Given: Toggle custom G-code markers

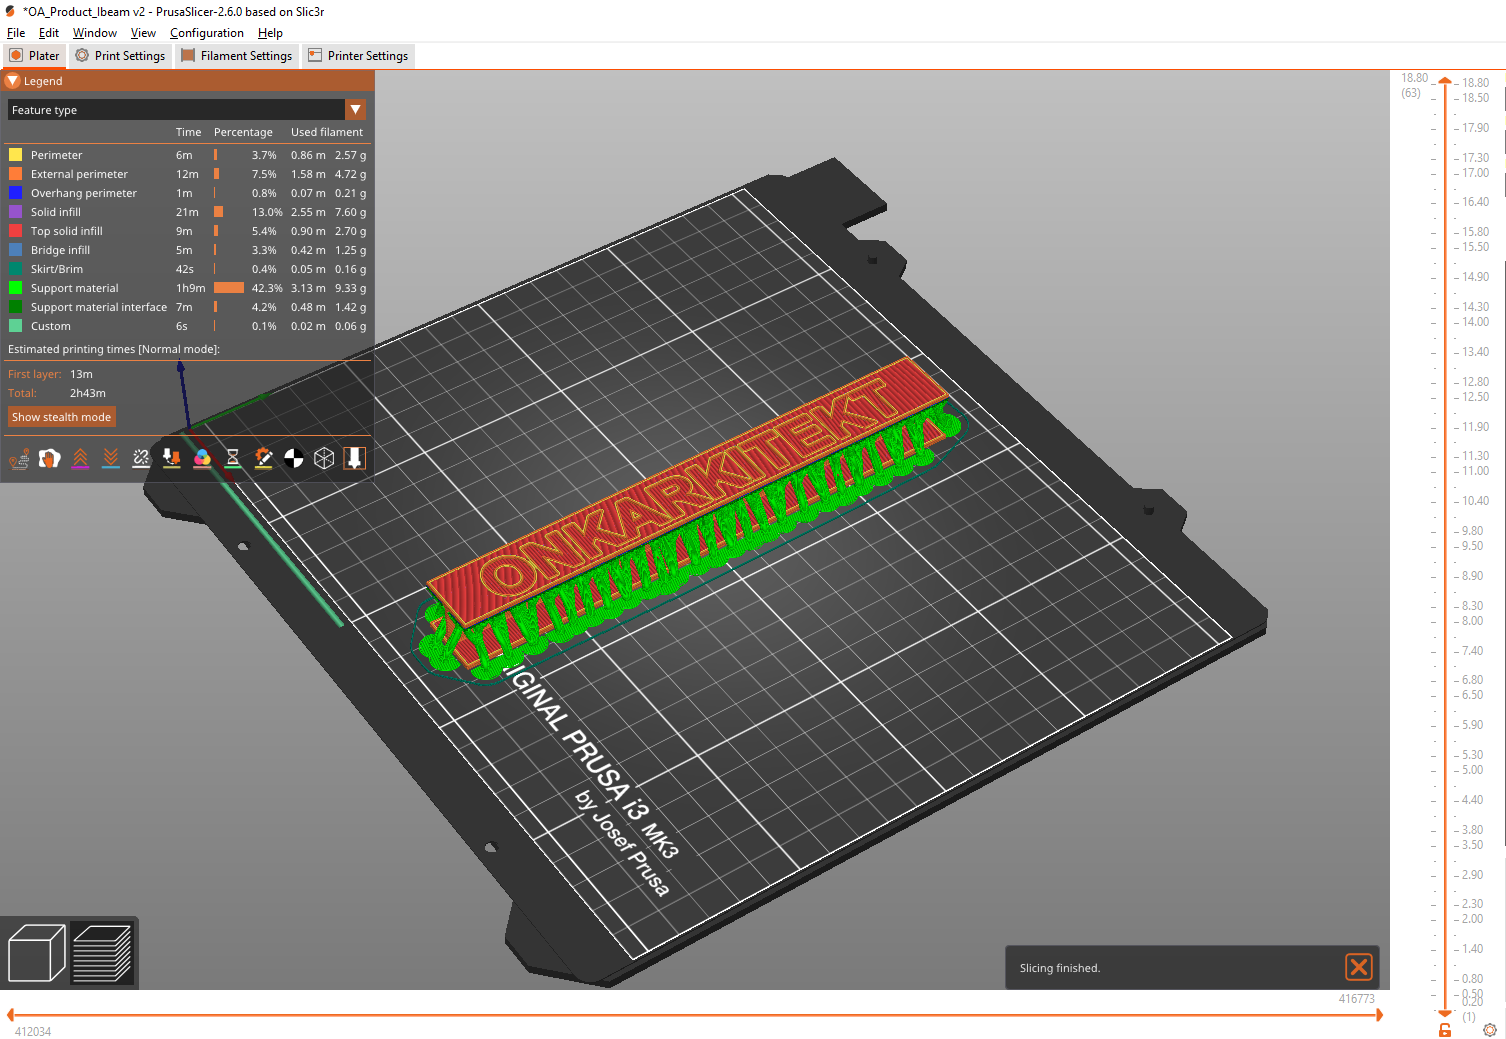Looking at the screenshot, I should 263,458.
